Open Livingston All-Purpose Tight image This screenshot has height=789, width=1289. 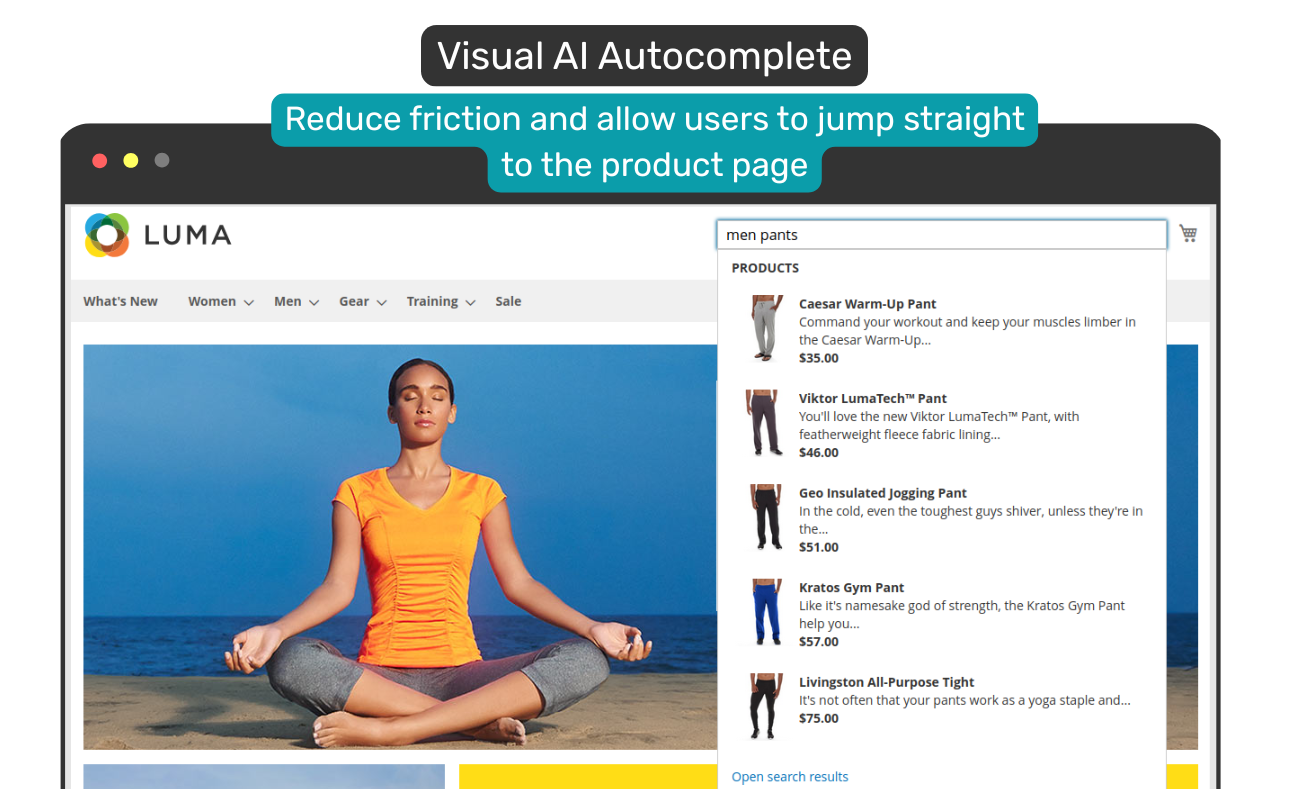point(765,706)
